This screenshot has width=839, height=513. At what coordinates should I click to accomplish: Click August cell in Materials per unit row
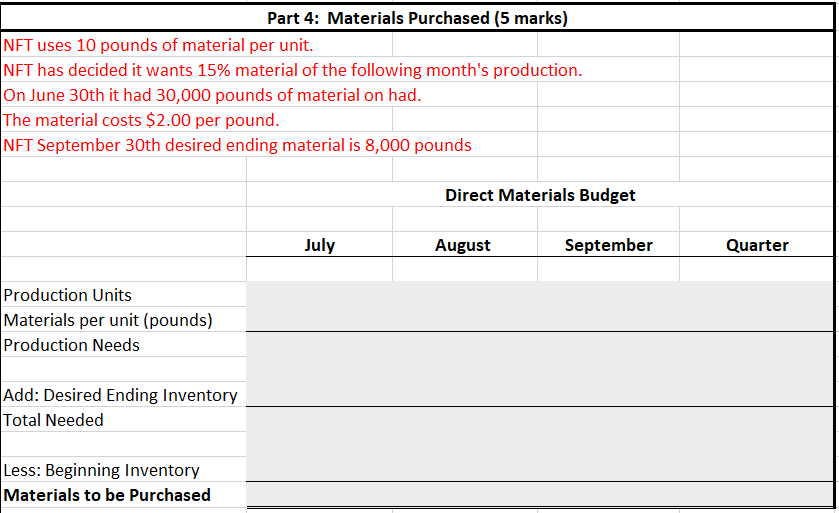tap(465, 319)
